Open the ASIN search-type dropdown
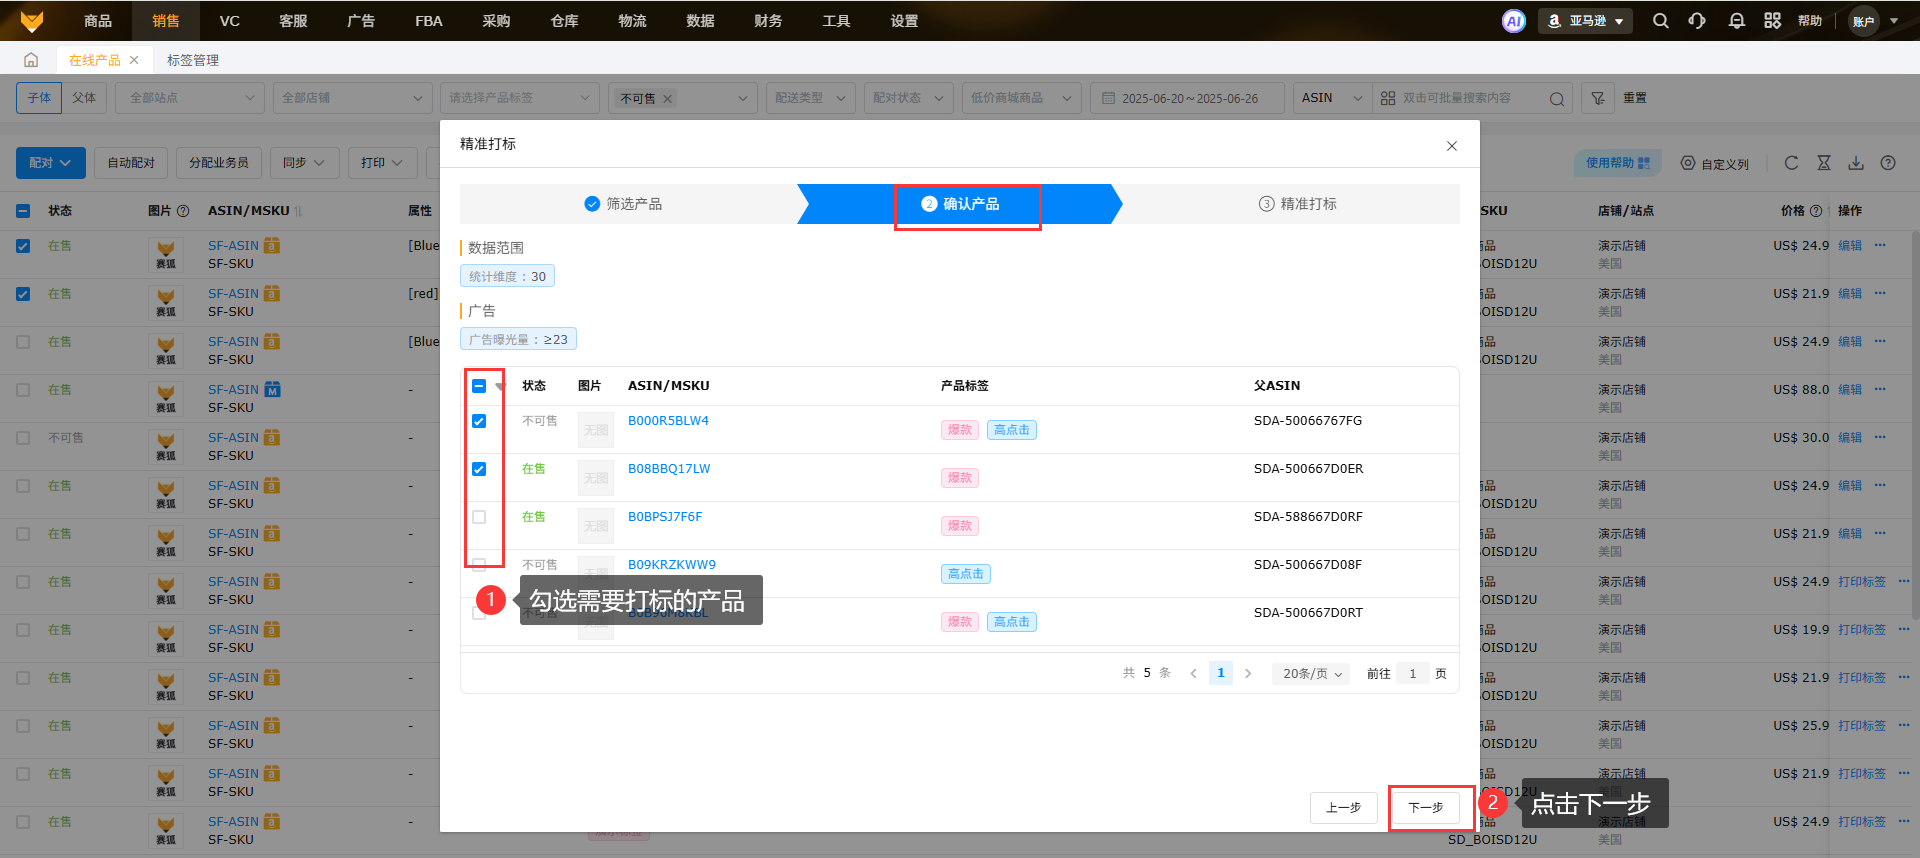1920x858 pixels. pos(1332,98)
